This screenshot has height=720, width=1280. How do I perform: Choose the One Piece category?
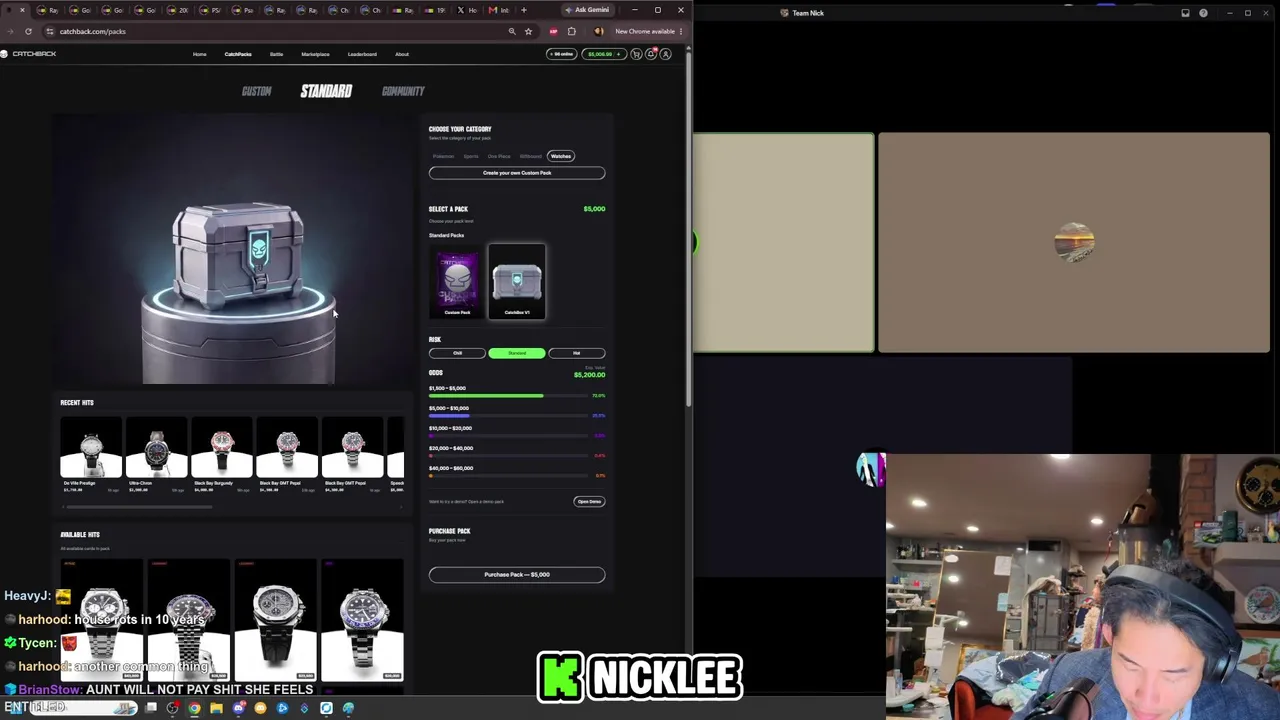point(499,156)
